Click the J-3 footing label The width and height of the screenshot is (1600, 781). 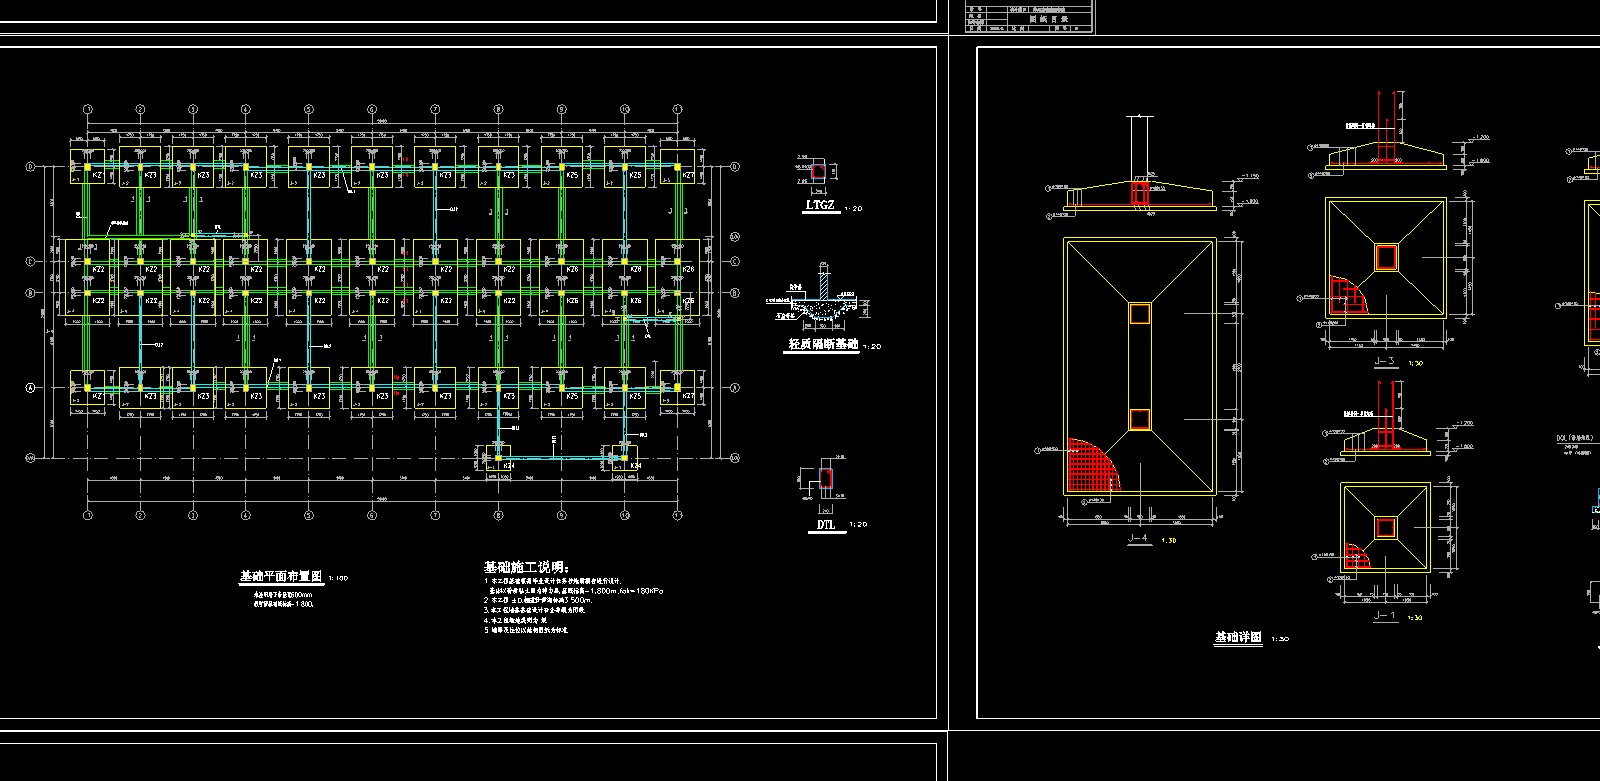pos(1385,361)
